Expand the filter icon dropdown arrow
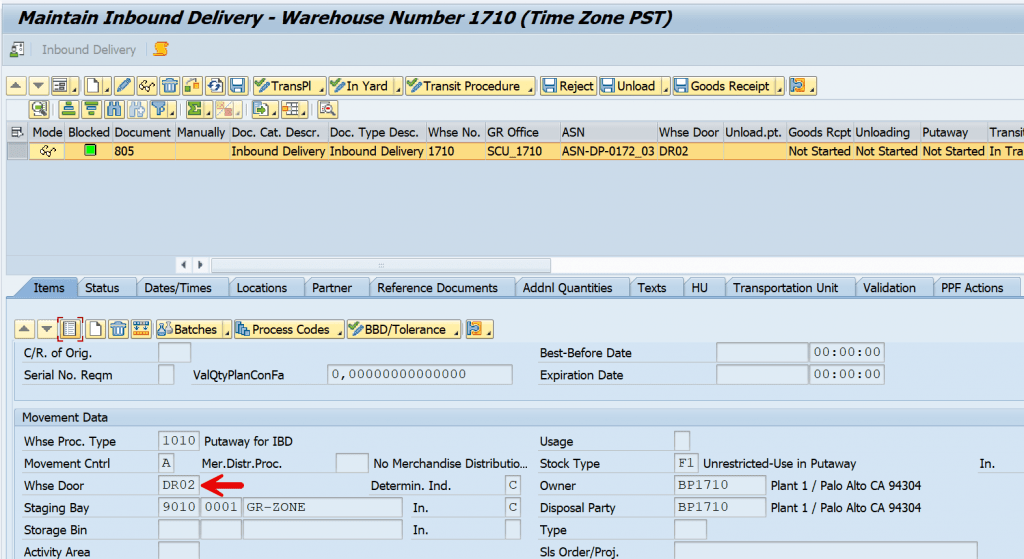The image size is (1024, 559). (172, 112)
